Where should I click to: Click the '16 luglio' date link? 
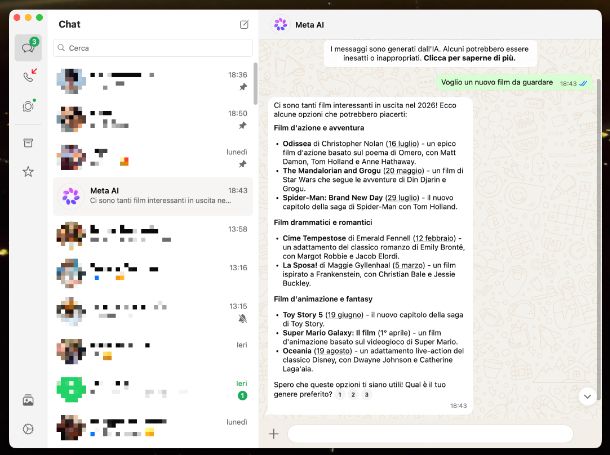(x=402, y=144)
